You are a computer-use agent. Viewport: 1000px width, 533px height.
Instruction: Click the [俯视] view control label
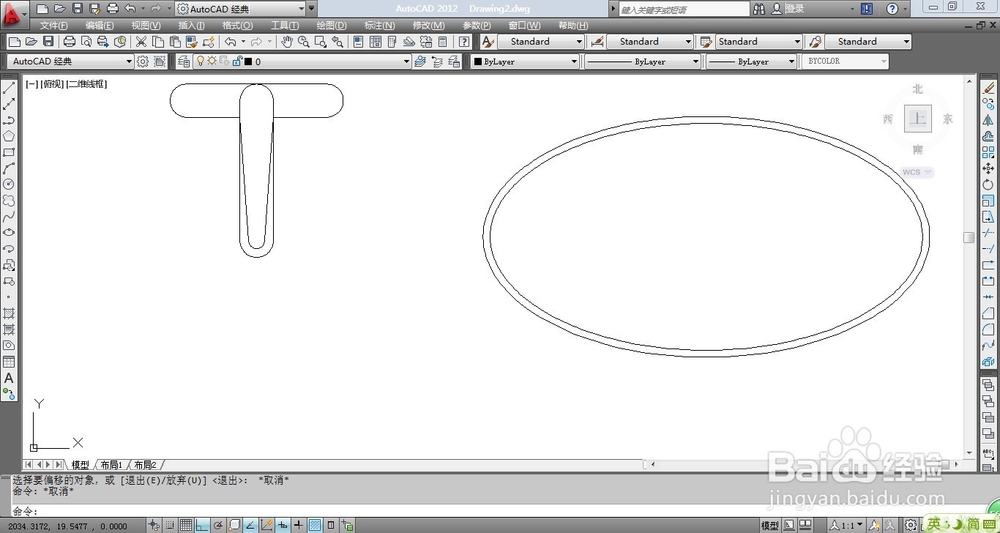[52, 84]
